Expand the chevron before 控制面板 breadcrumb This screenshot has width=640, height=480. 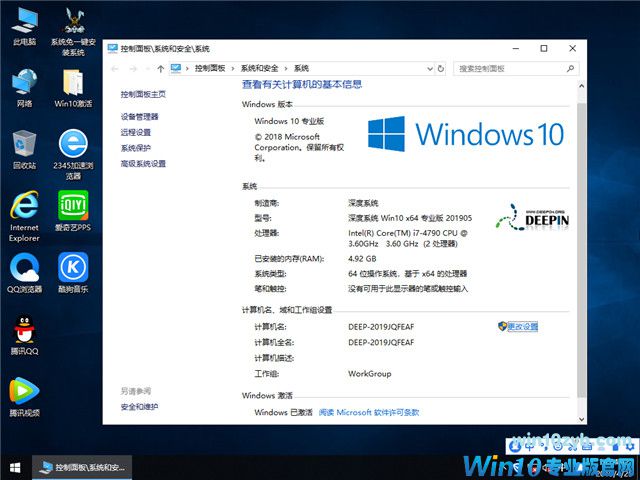click(187, 69)
